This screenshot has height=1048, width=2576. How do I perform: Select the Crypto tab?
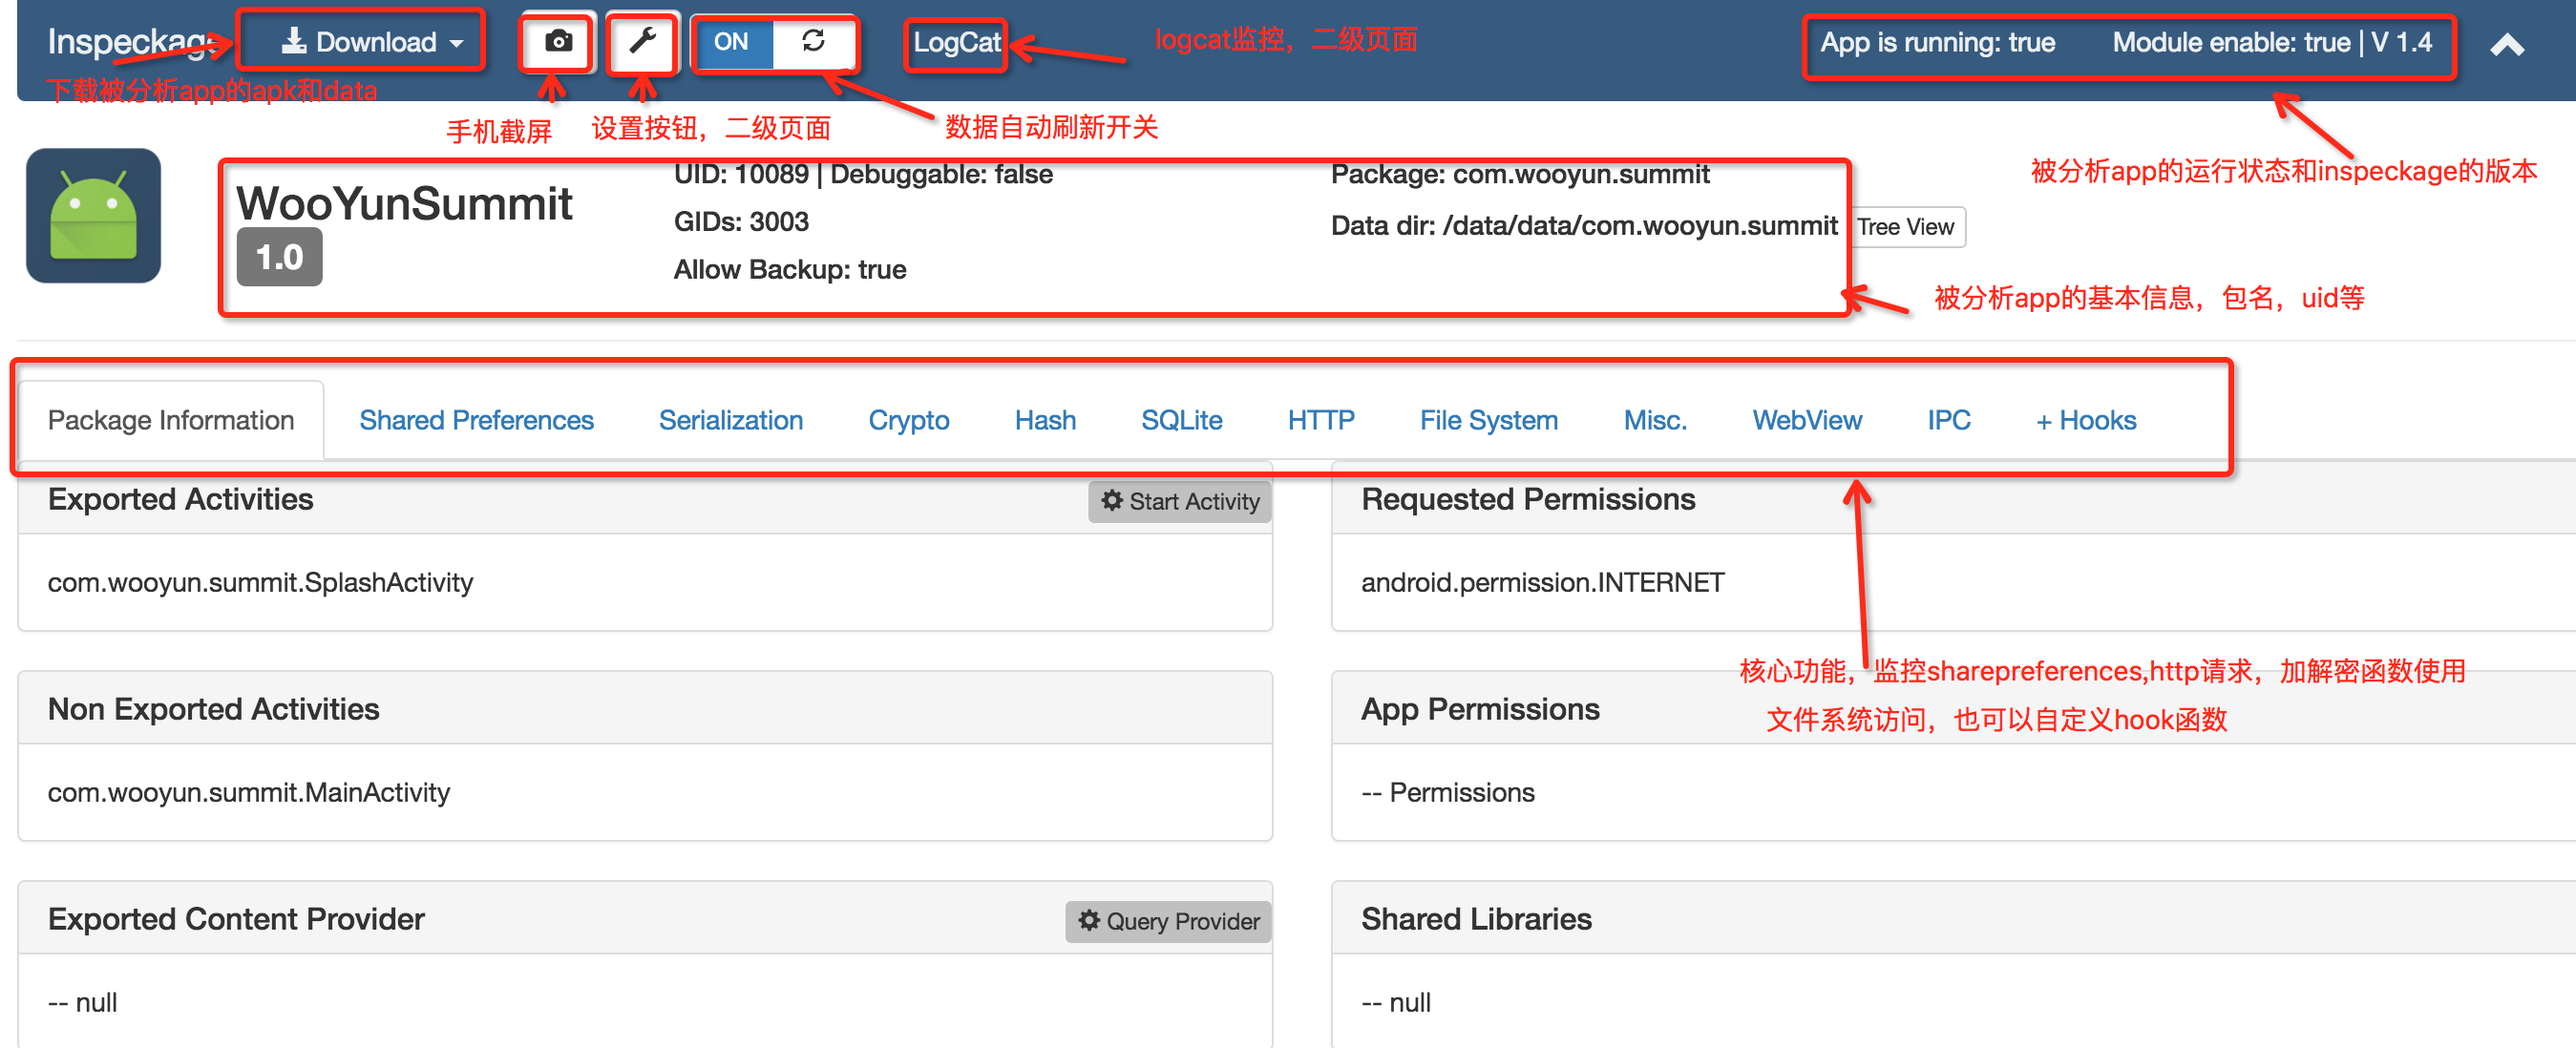pos(908,420)
